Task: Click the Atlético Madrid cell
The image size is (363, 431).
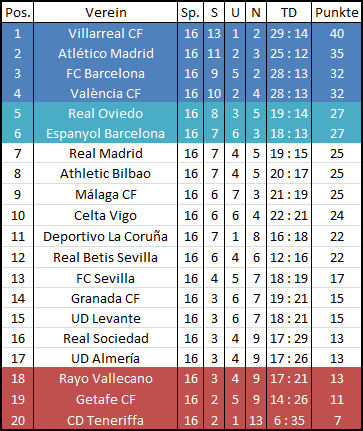Action: click(106, 53)
